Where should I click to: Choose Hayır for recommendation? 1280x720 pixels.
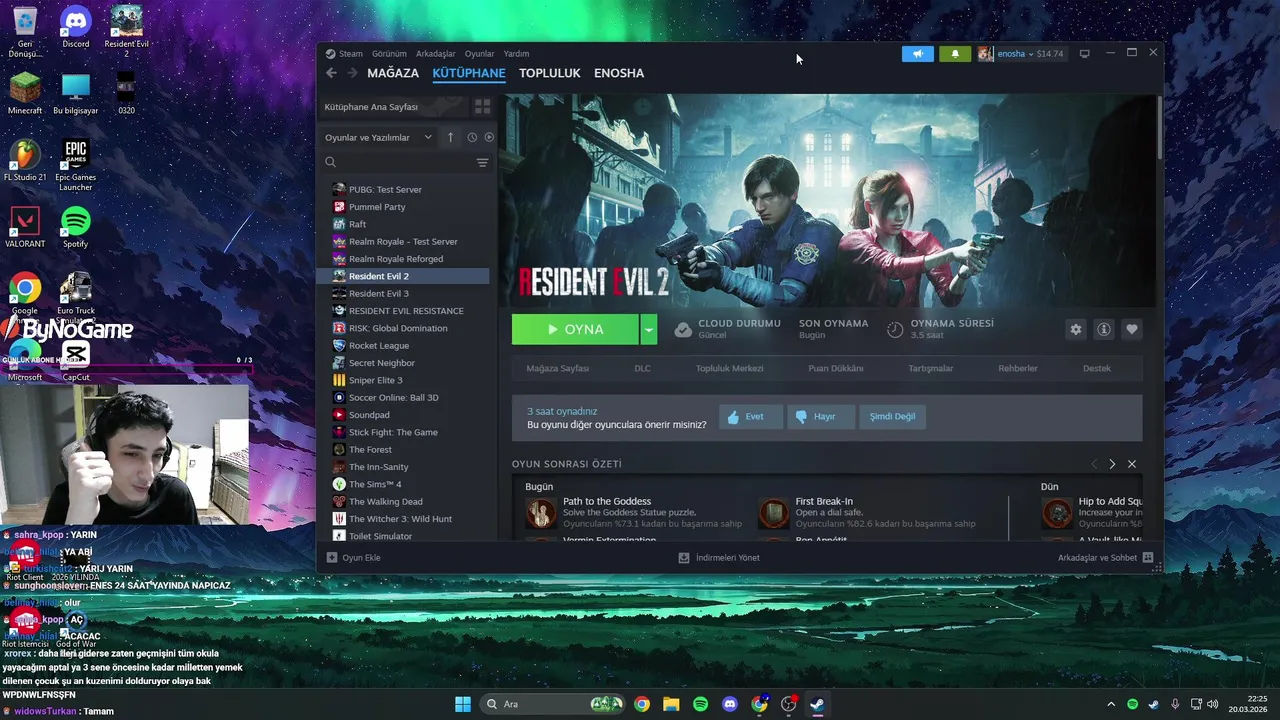(820, 417)
